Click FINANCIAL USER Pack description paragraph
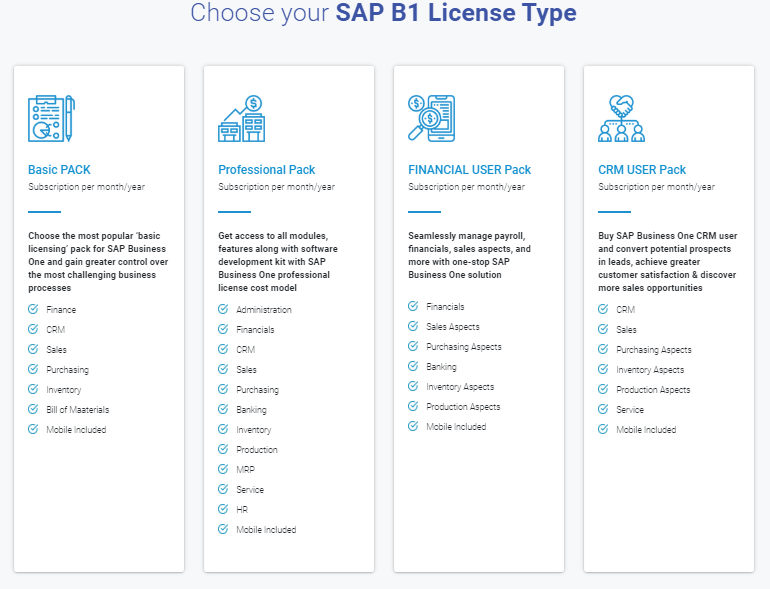 (x=469, y=255)
